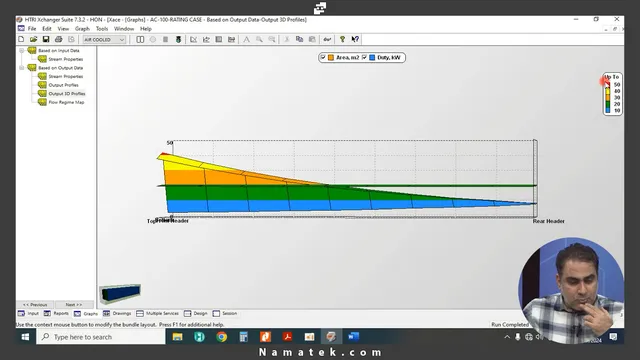Collapse the Based on Output Data tree node
640x360 pixels.
22,68
